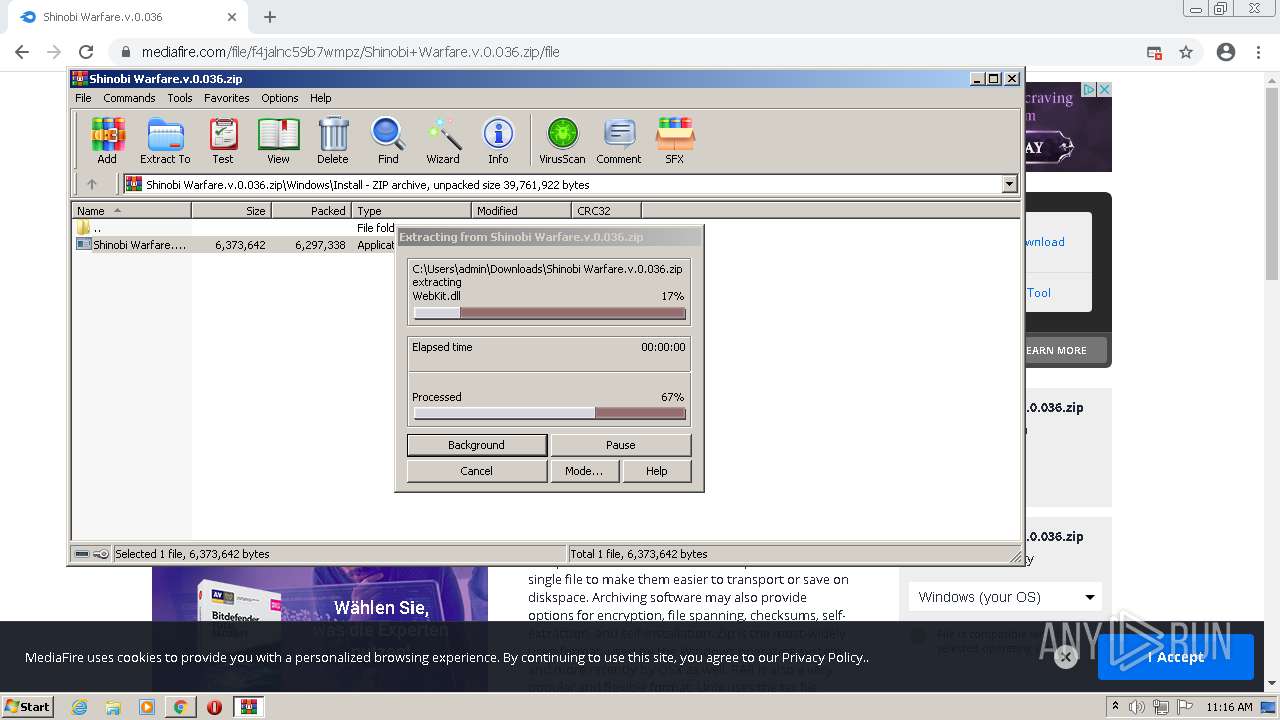The image size is (1280, 720).
Task: Dismiss cookie banner with X icon
Action: coord(1065,657)
